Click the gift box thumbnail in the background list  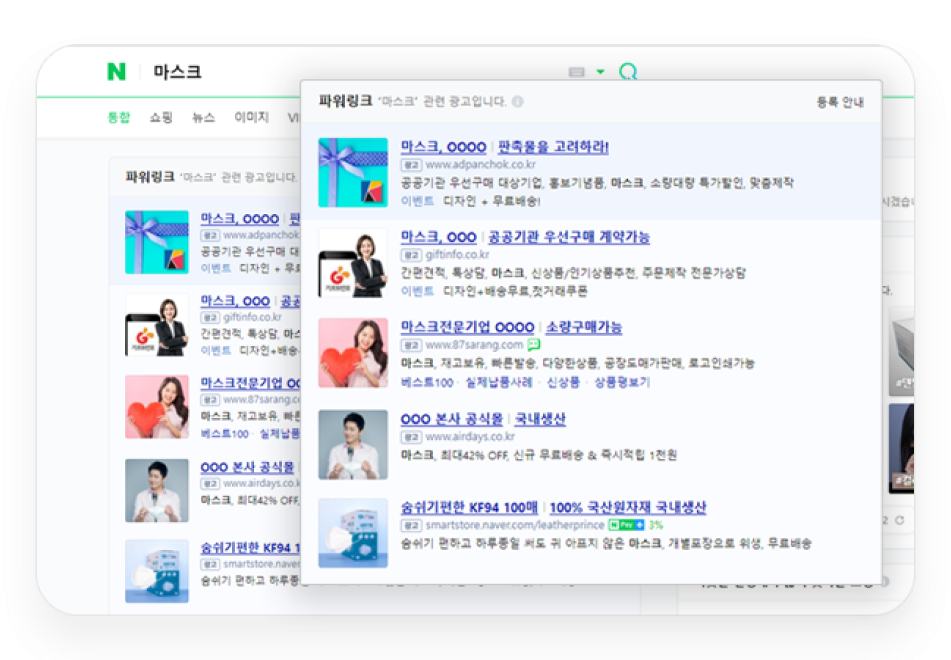click(156, 242)
